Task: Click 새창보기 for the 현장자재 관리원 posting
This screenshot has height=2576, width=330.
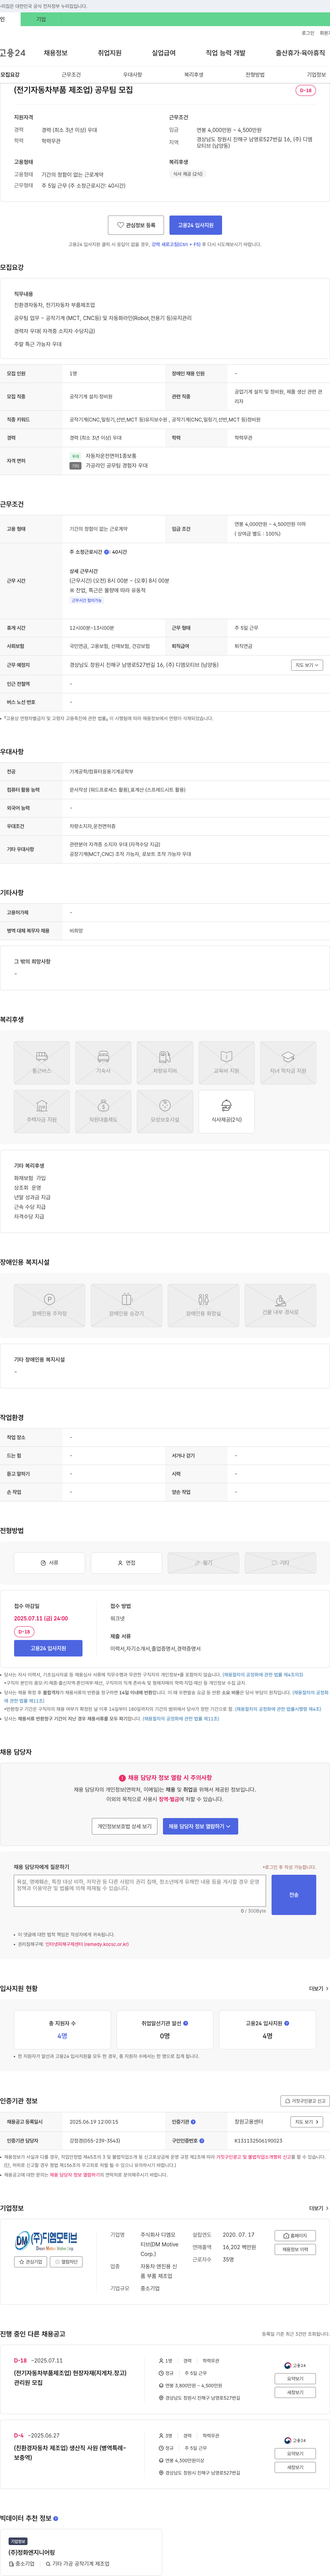Action: (295, 2393)
